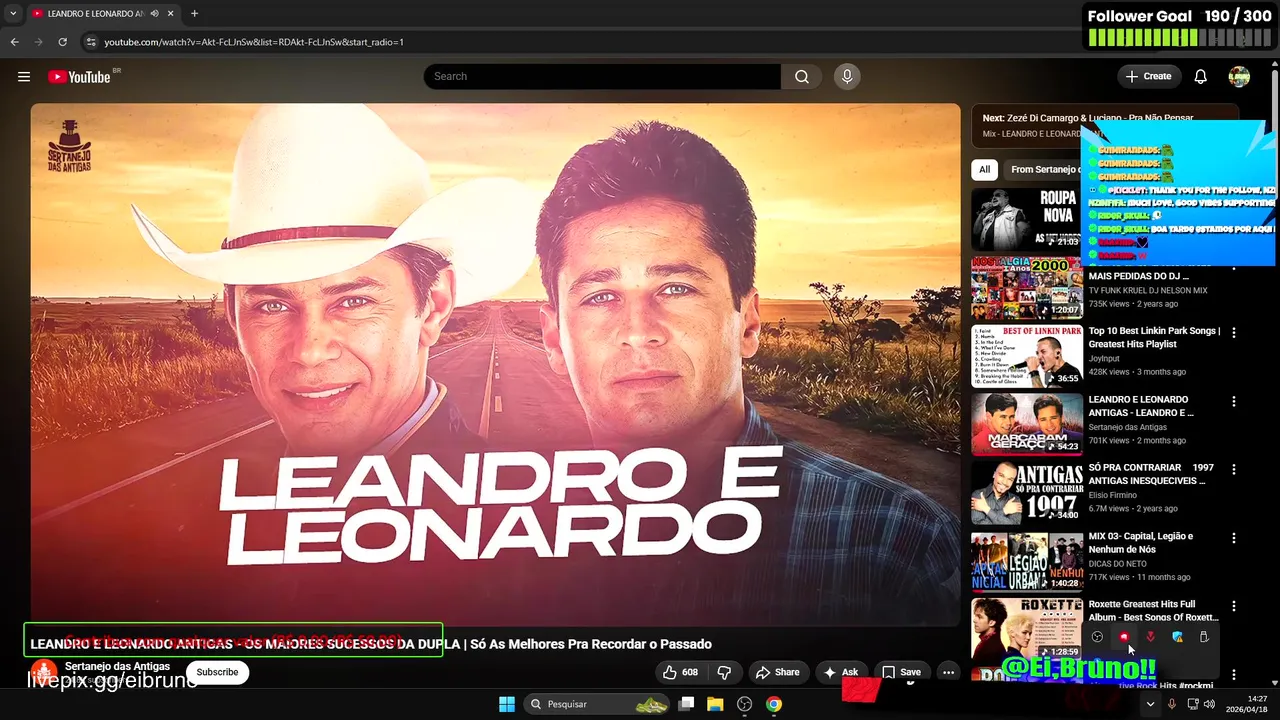
Task: Subscribe to Sertanejo das Antigas
Action: tap(217, 673)
